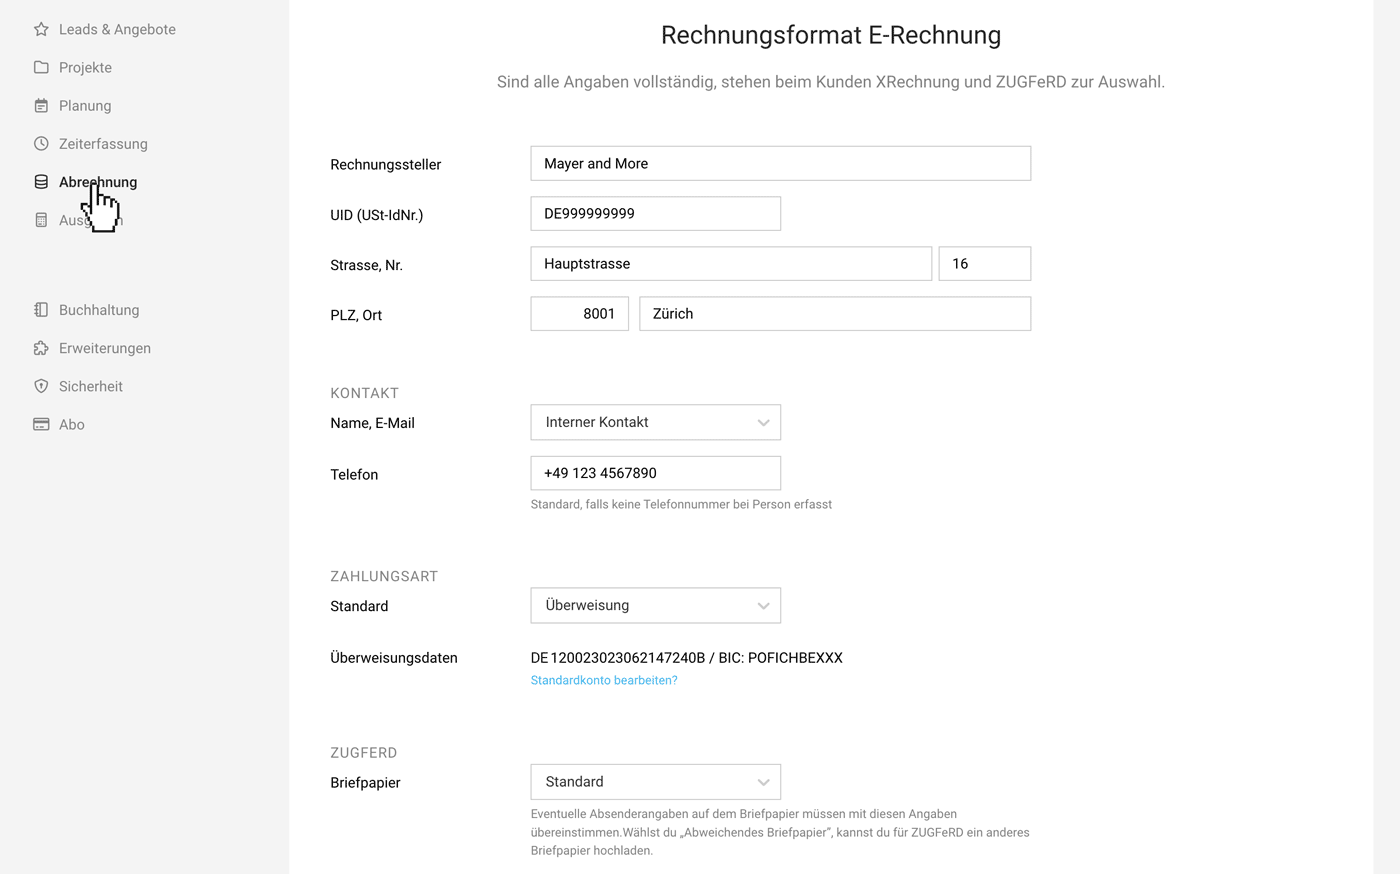Screen dimensions: 1400x874
Task: Click the Standardkonto bearbeiten link
Action: [x=604, y=680]
